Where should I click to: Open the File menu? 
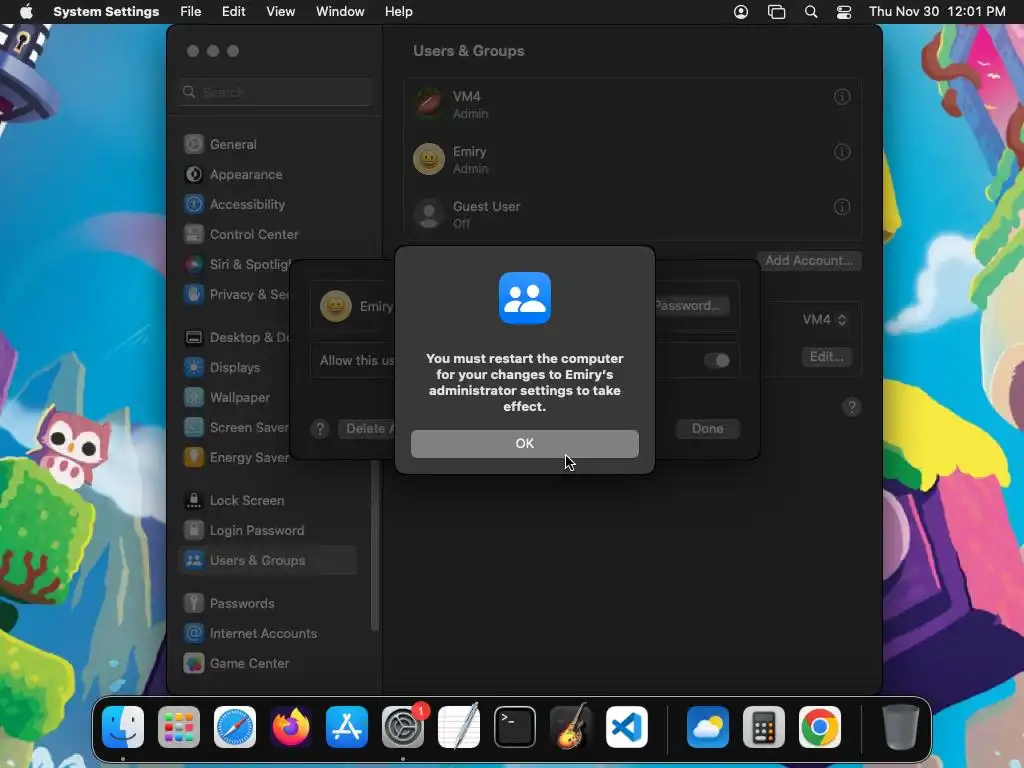coord(191,12)
